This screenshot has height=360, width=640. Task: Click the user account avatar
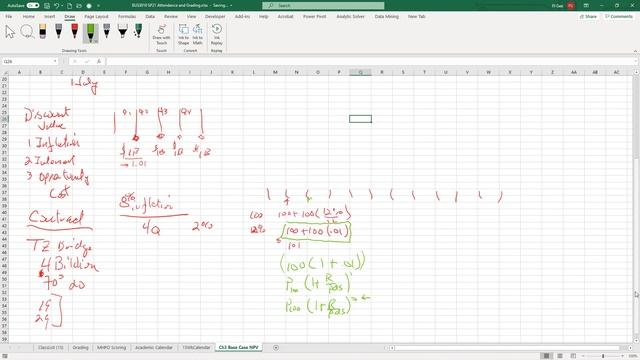(571, 6)
